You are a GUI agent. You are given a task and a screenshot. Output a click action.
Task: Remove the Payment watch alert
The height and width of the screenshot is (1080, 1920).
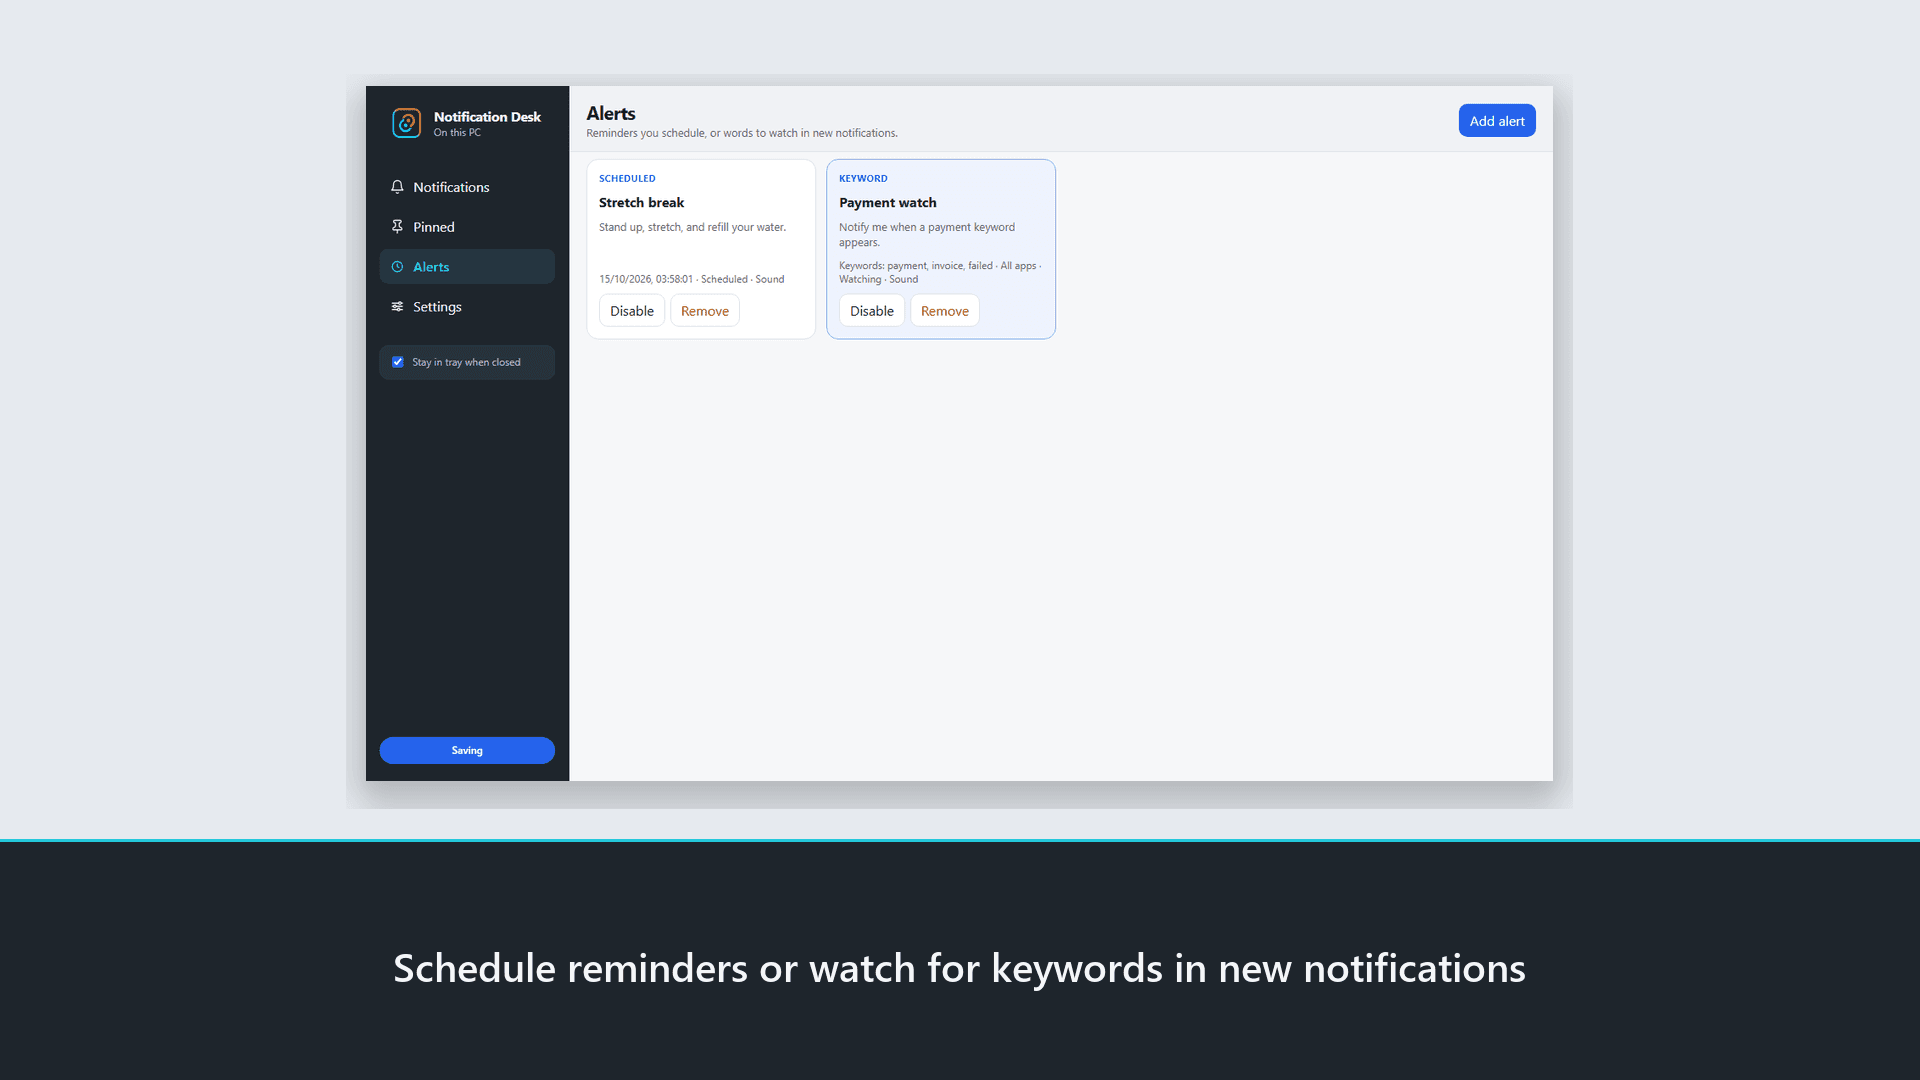(x=945, y=311)
